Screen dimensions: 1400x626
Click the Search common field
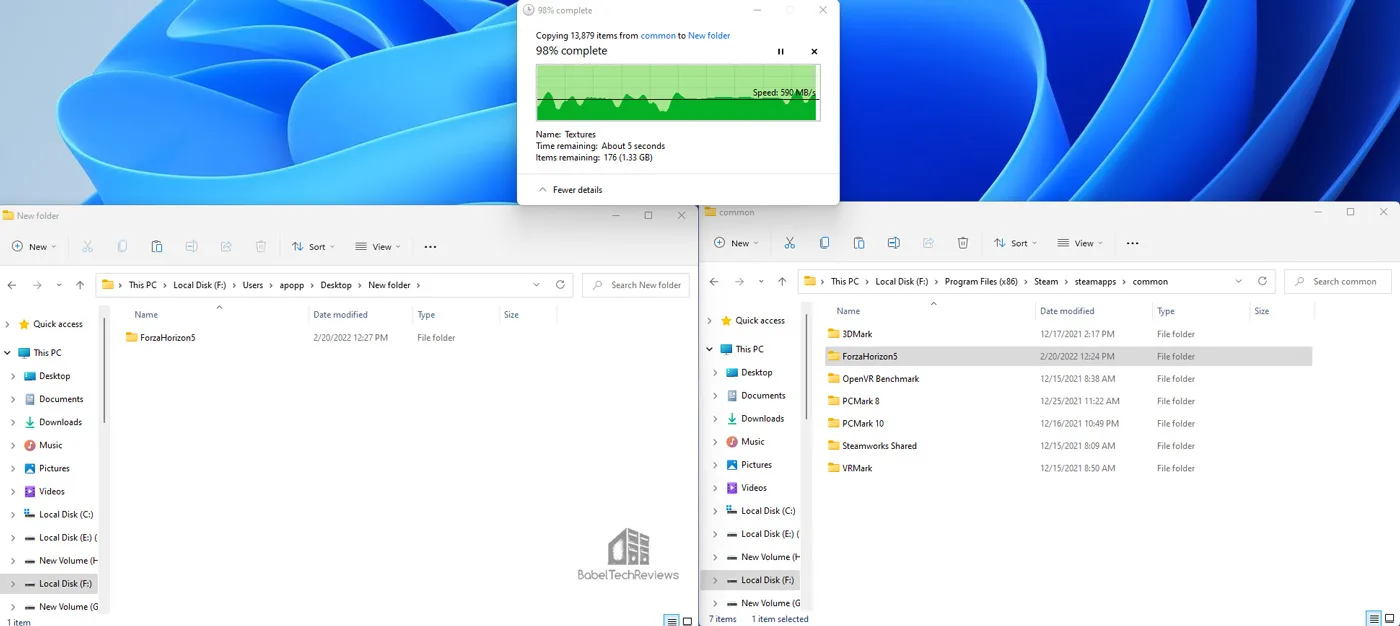[x=1338, y=282]
